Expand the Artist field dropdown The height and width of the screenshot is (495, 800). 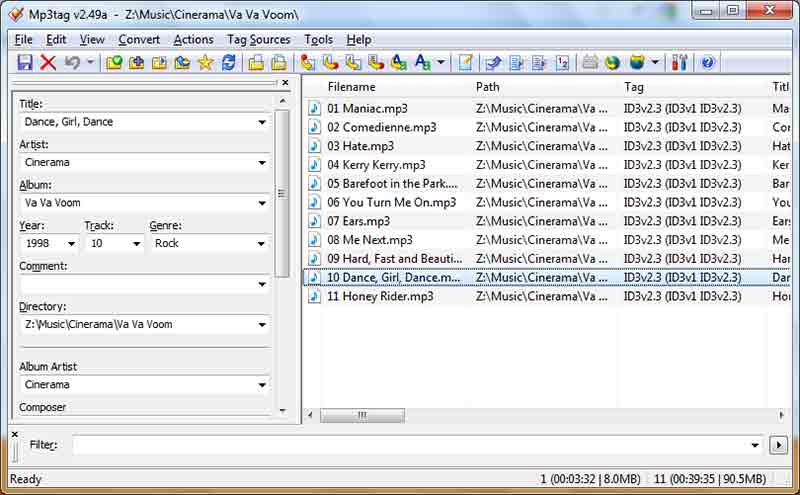262,163
